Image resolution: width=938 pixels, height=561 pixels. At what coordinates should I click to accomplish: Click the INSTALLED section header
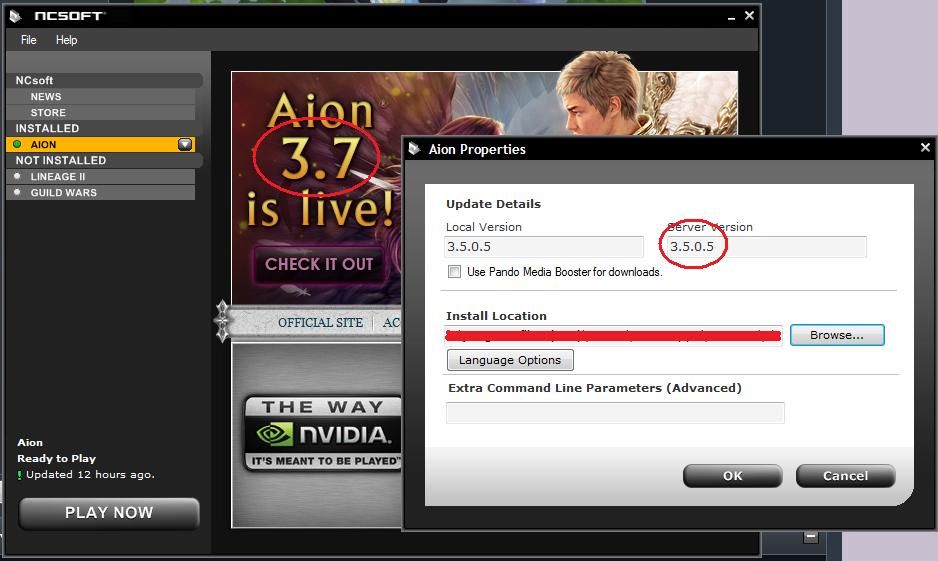[x=104, y=128]
